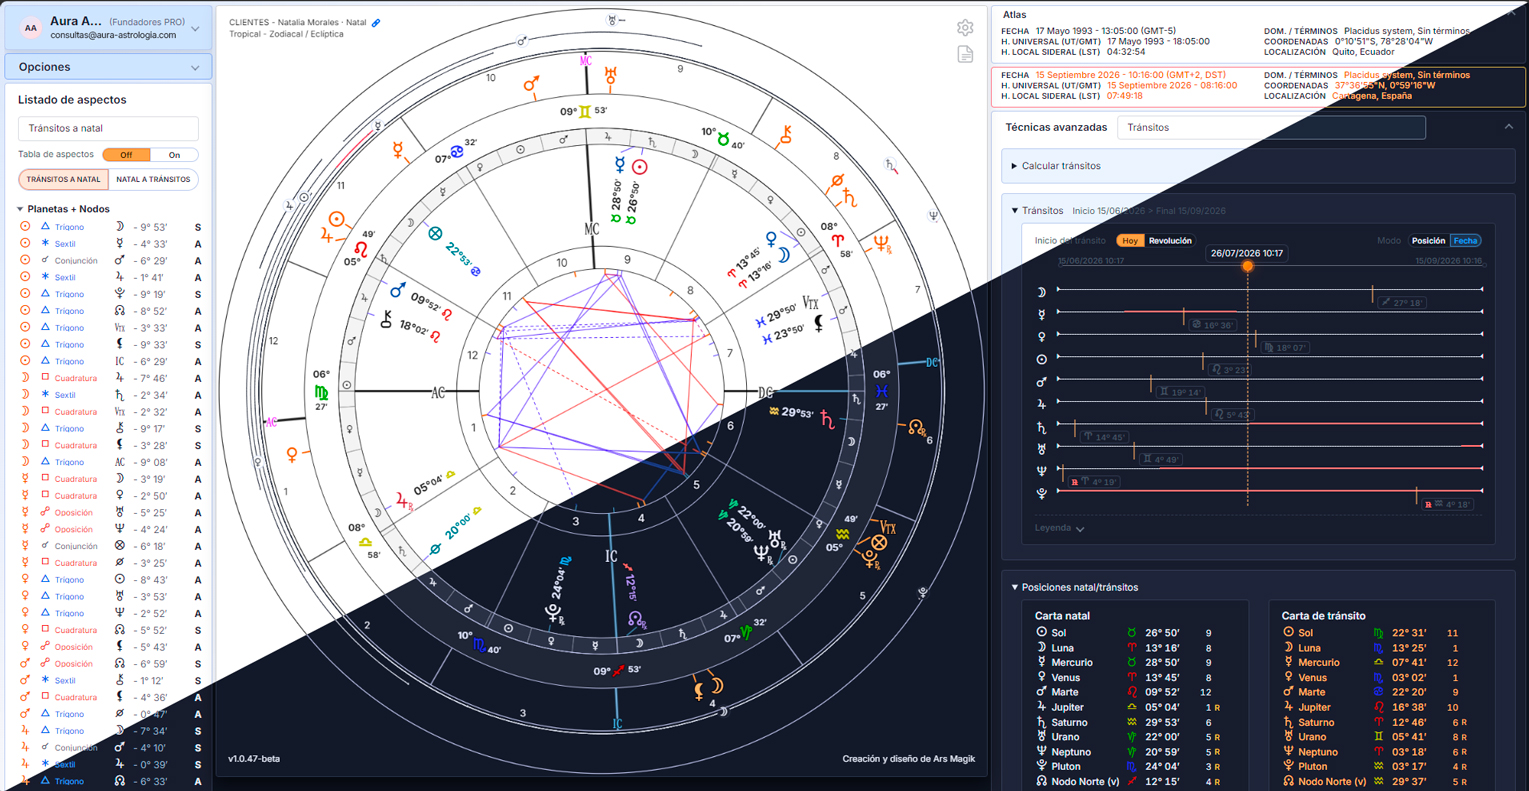This screenshot has height=791, width=1529.
Task: Click the red Sun glyph near MC in chart
Action: 640,167
